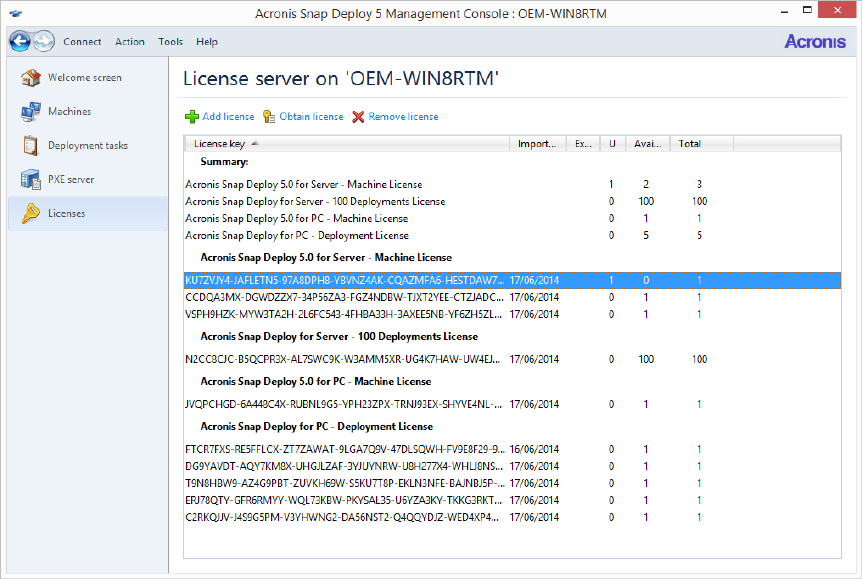Select the PXE server sidebar icon
Viewport: 862px width, 579px height.
[x=30, y=180]
